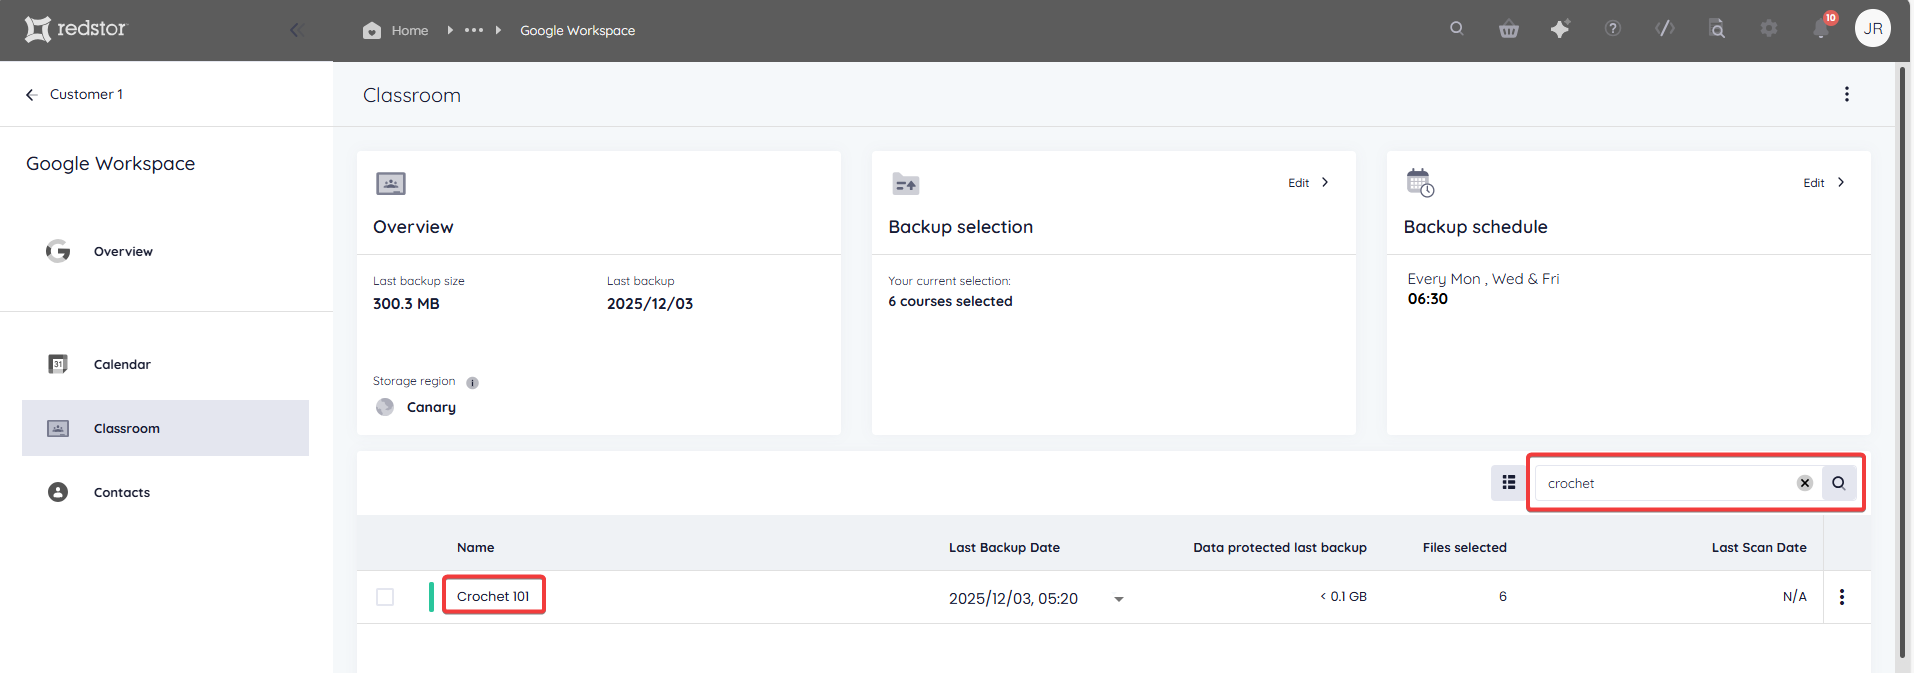Click the 06:30 schedule time
Viewport: 1914px width, 673px height.
[1427, 299]
